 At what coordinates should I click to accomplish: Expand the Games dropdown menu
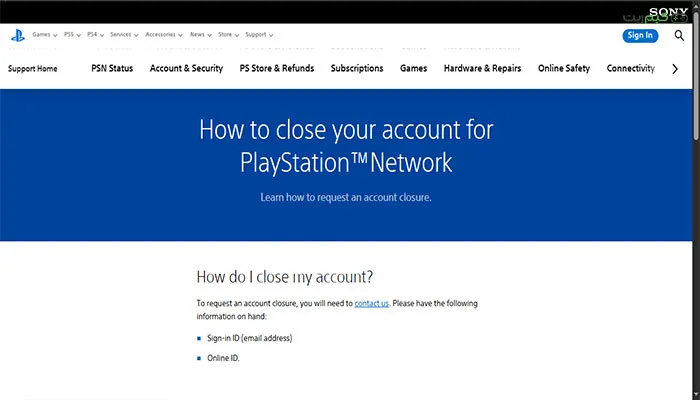(44, 35)
